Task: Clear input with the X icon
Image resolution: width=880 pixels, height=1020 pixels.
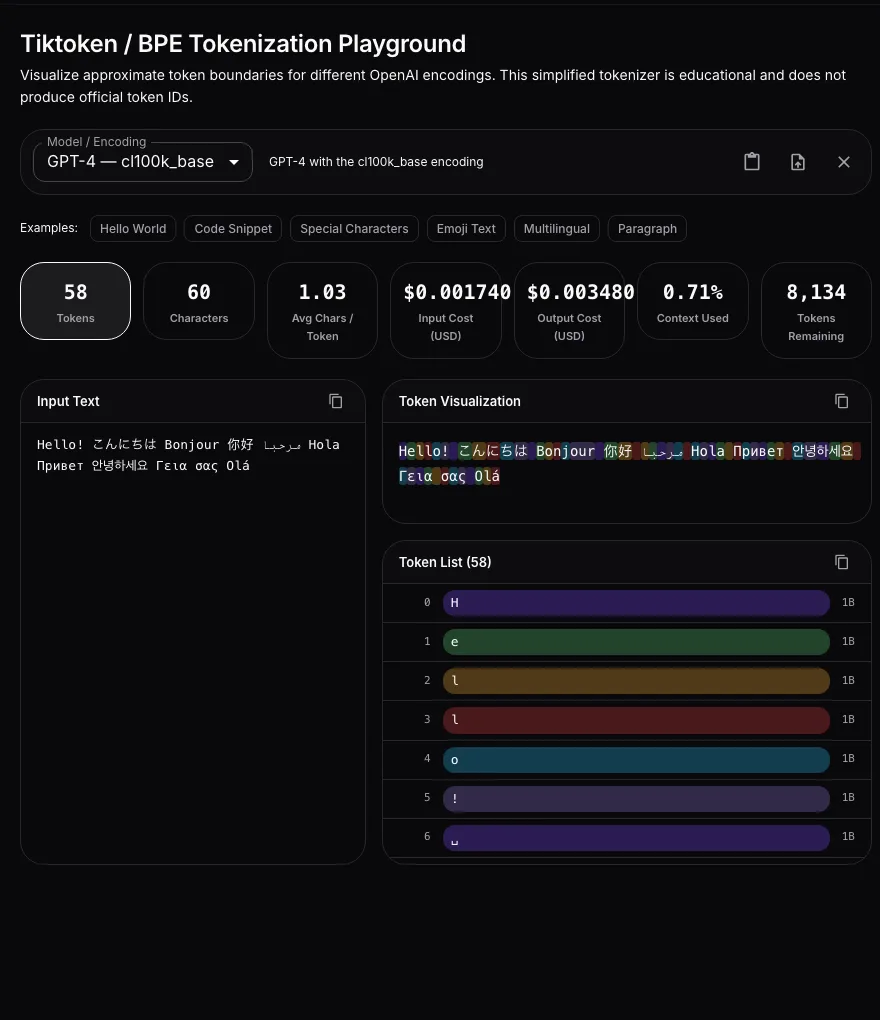Action: click(844, 161)
